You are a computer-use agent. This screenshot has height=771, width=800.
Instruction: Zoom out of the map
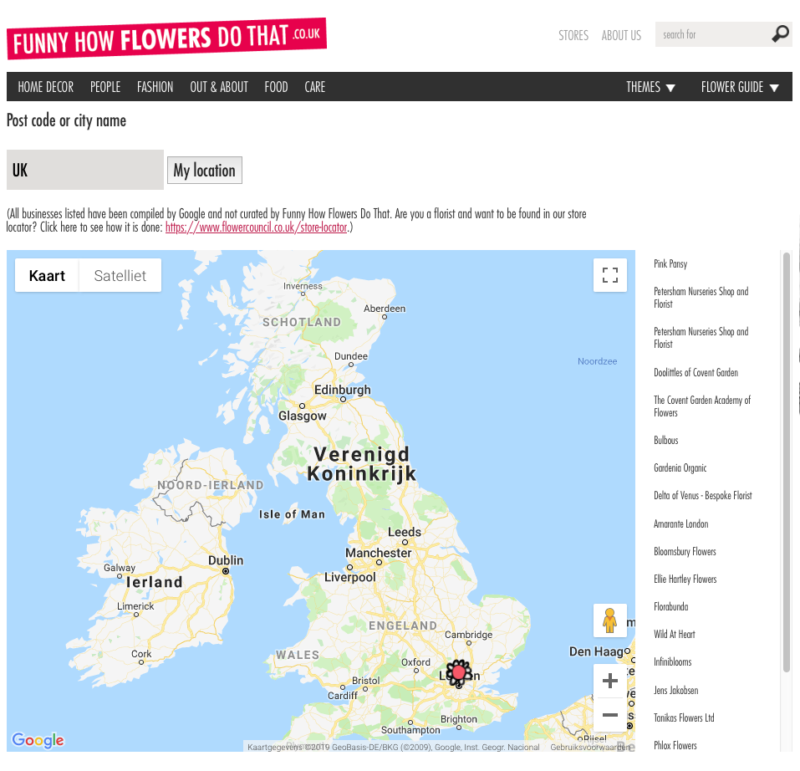[x=609, y=715]
